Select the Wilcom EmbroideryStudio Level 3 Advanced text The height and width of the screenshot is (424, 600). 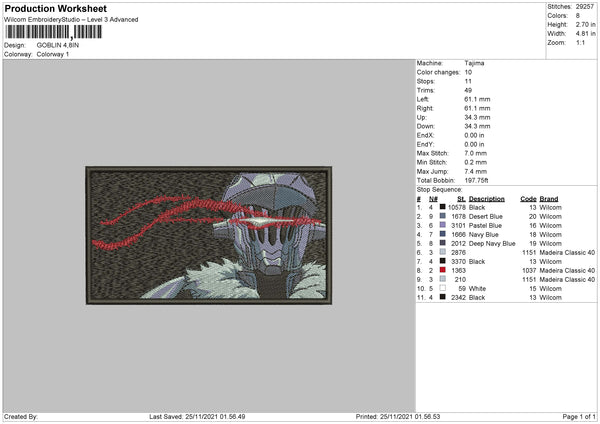coord(71,20)
